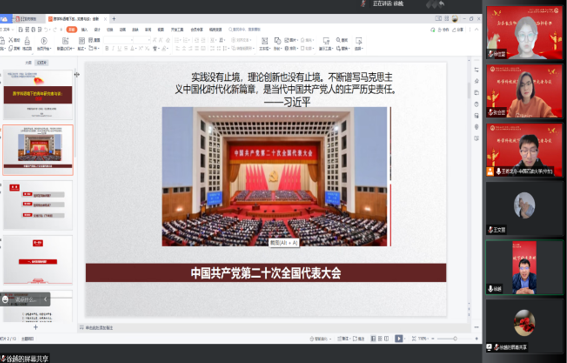Click the New Slide icon in ribbon
The width and height of the screenshot is (567, 363).
pyautogui.click(x=65, y=40)
